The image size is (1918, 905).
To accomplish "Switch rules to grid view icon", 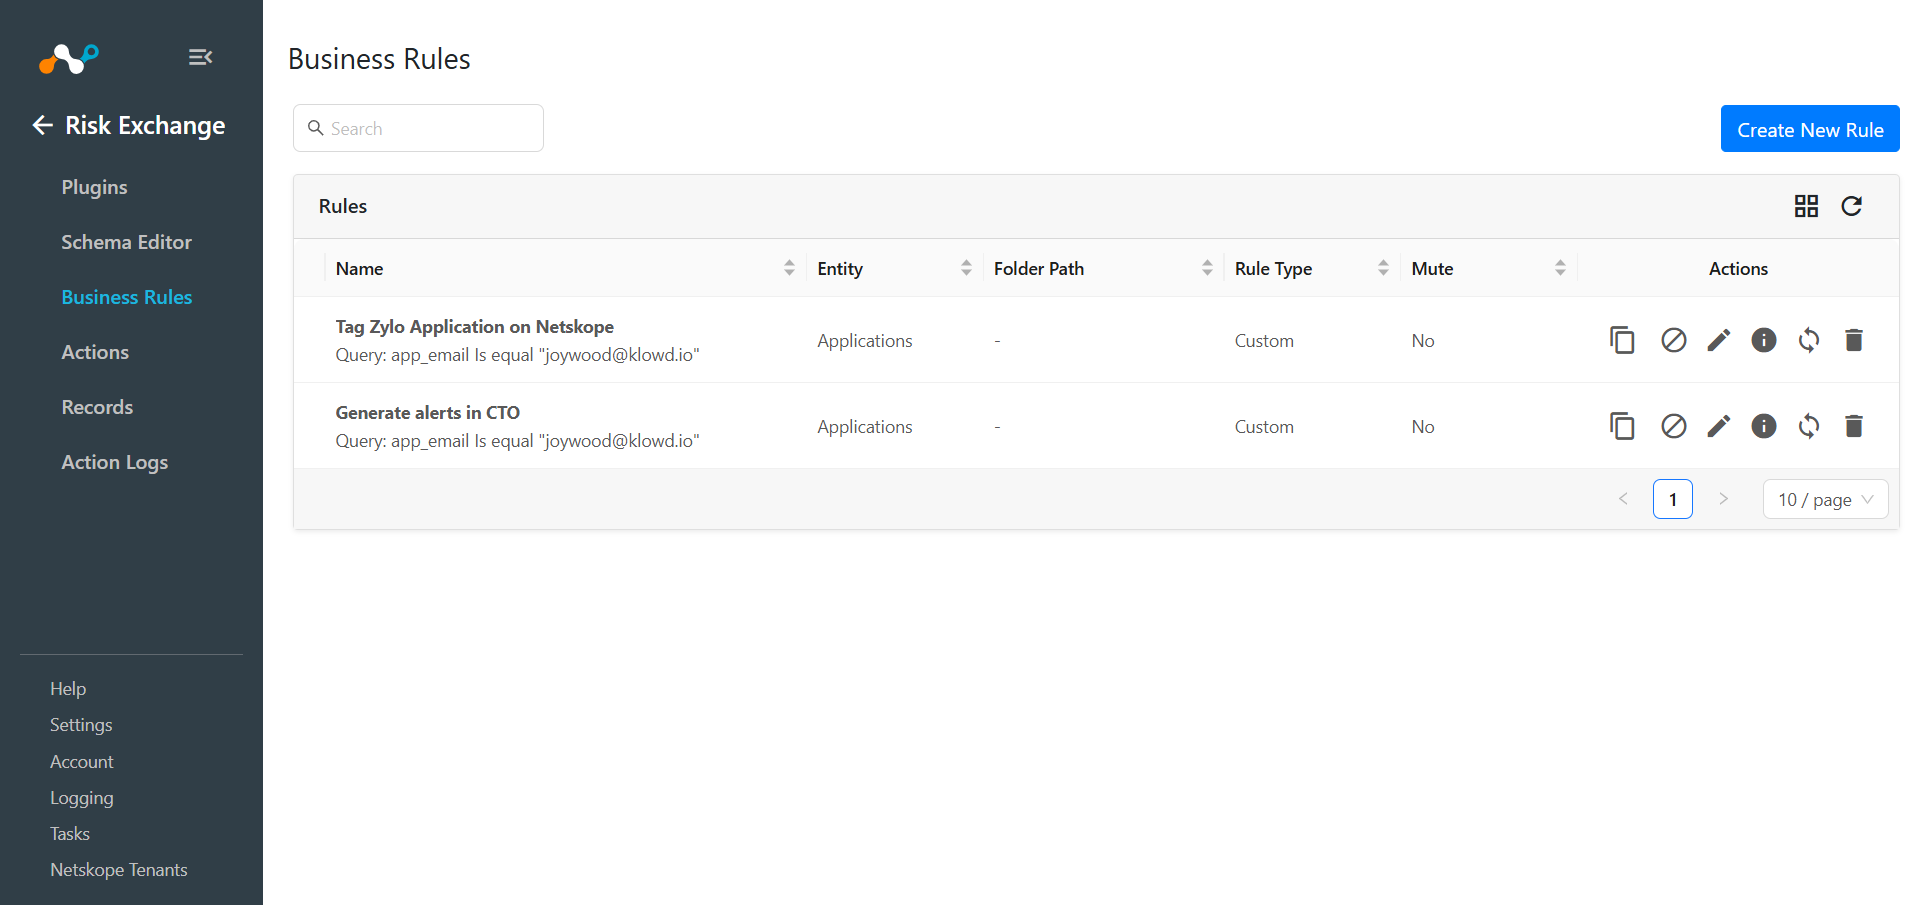I will point(1806,206).
